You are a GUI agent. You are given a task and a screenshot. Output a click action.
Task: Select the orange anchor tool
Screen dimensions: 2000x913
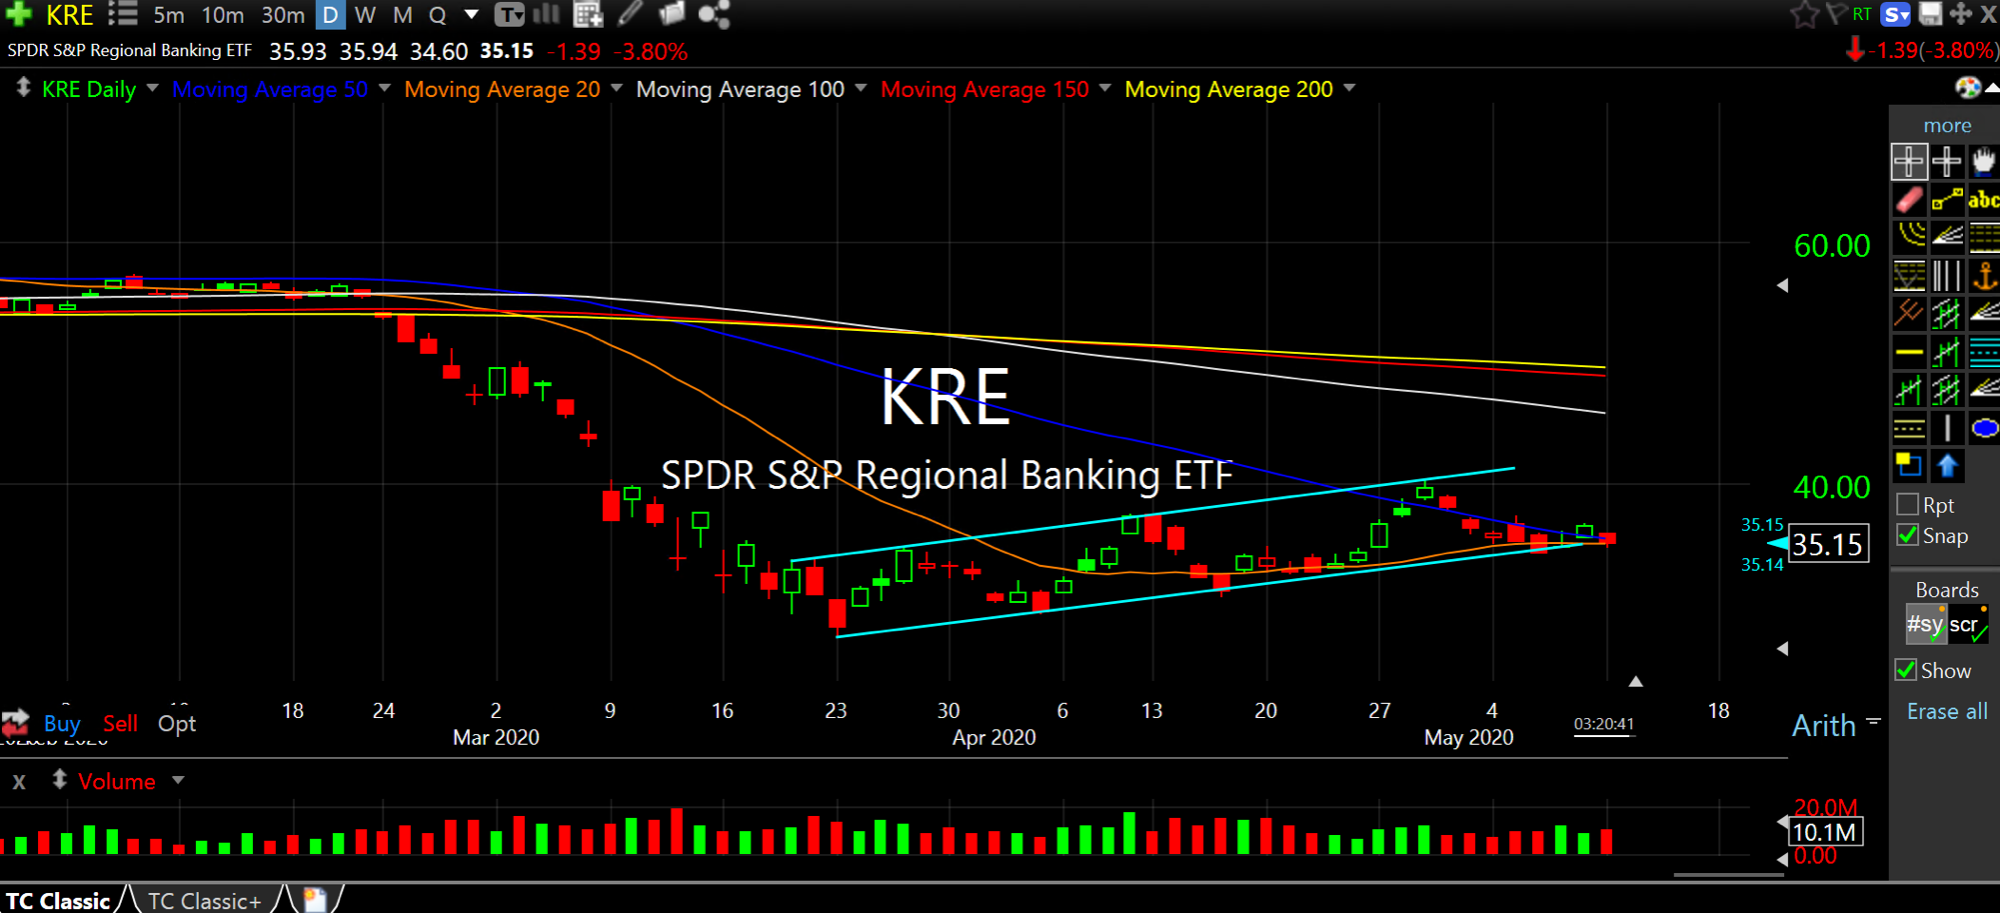click(1984, 274)
